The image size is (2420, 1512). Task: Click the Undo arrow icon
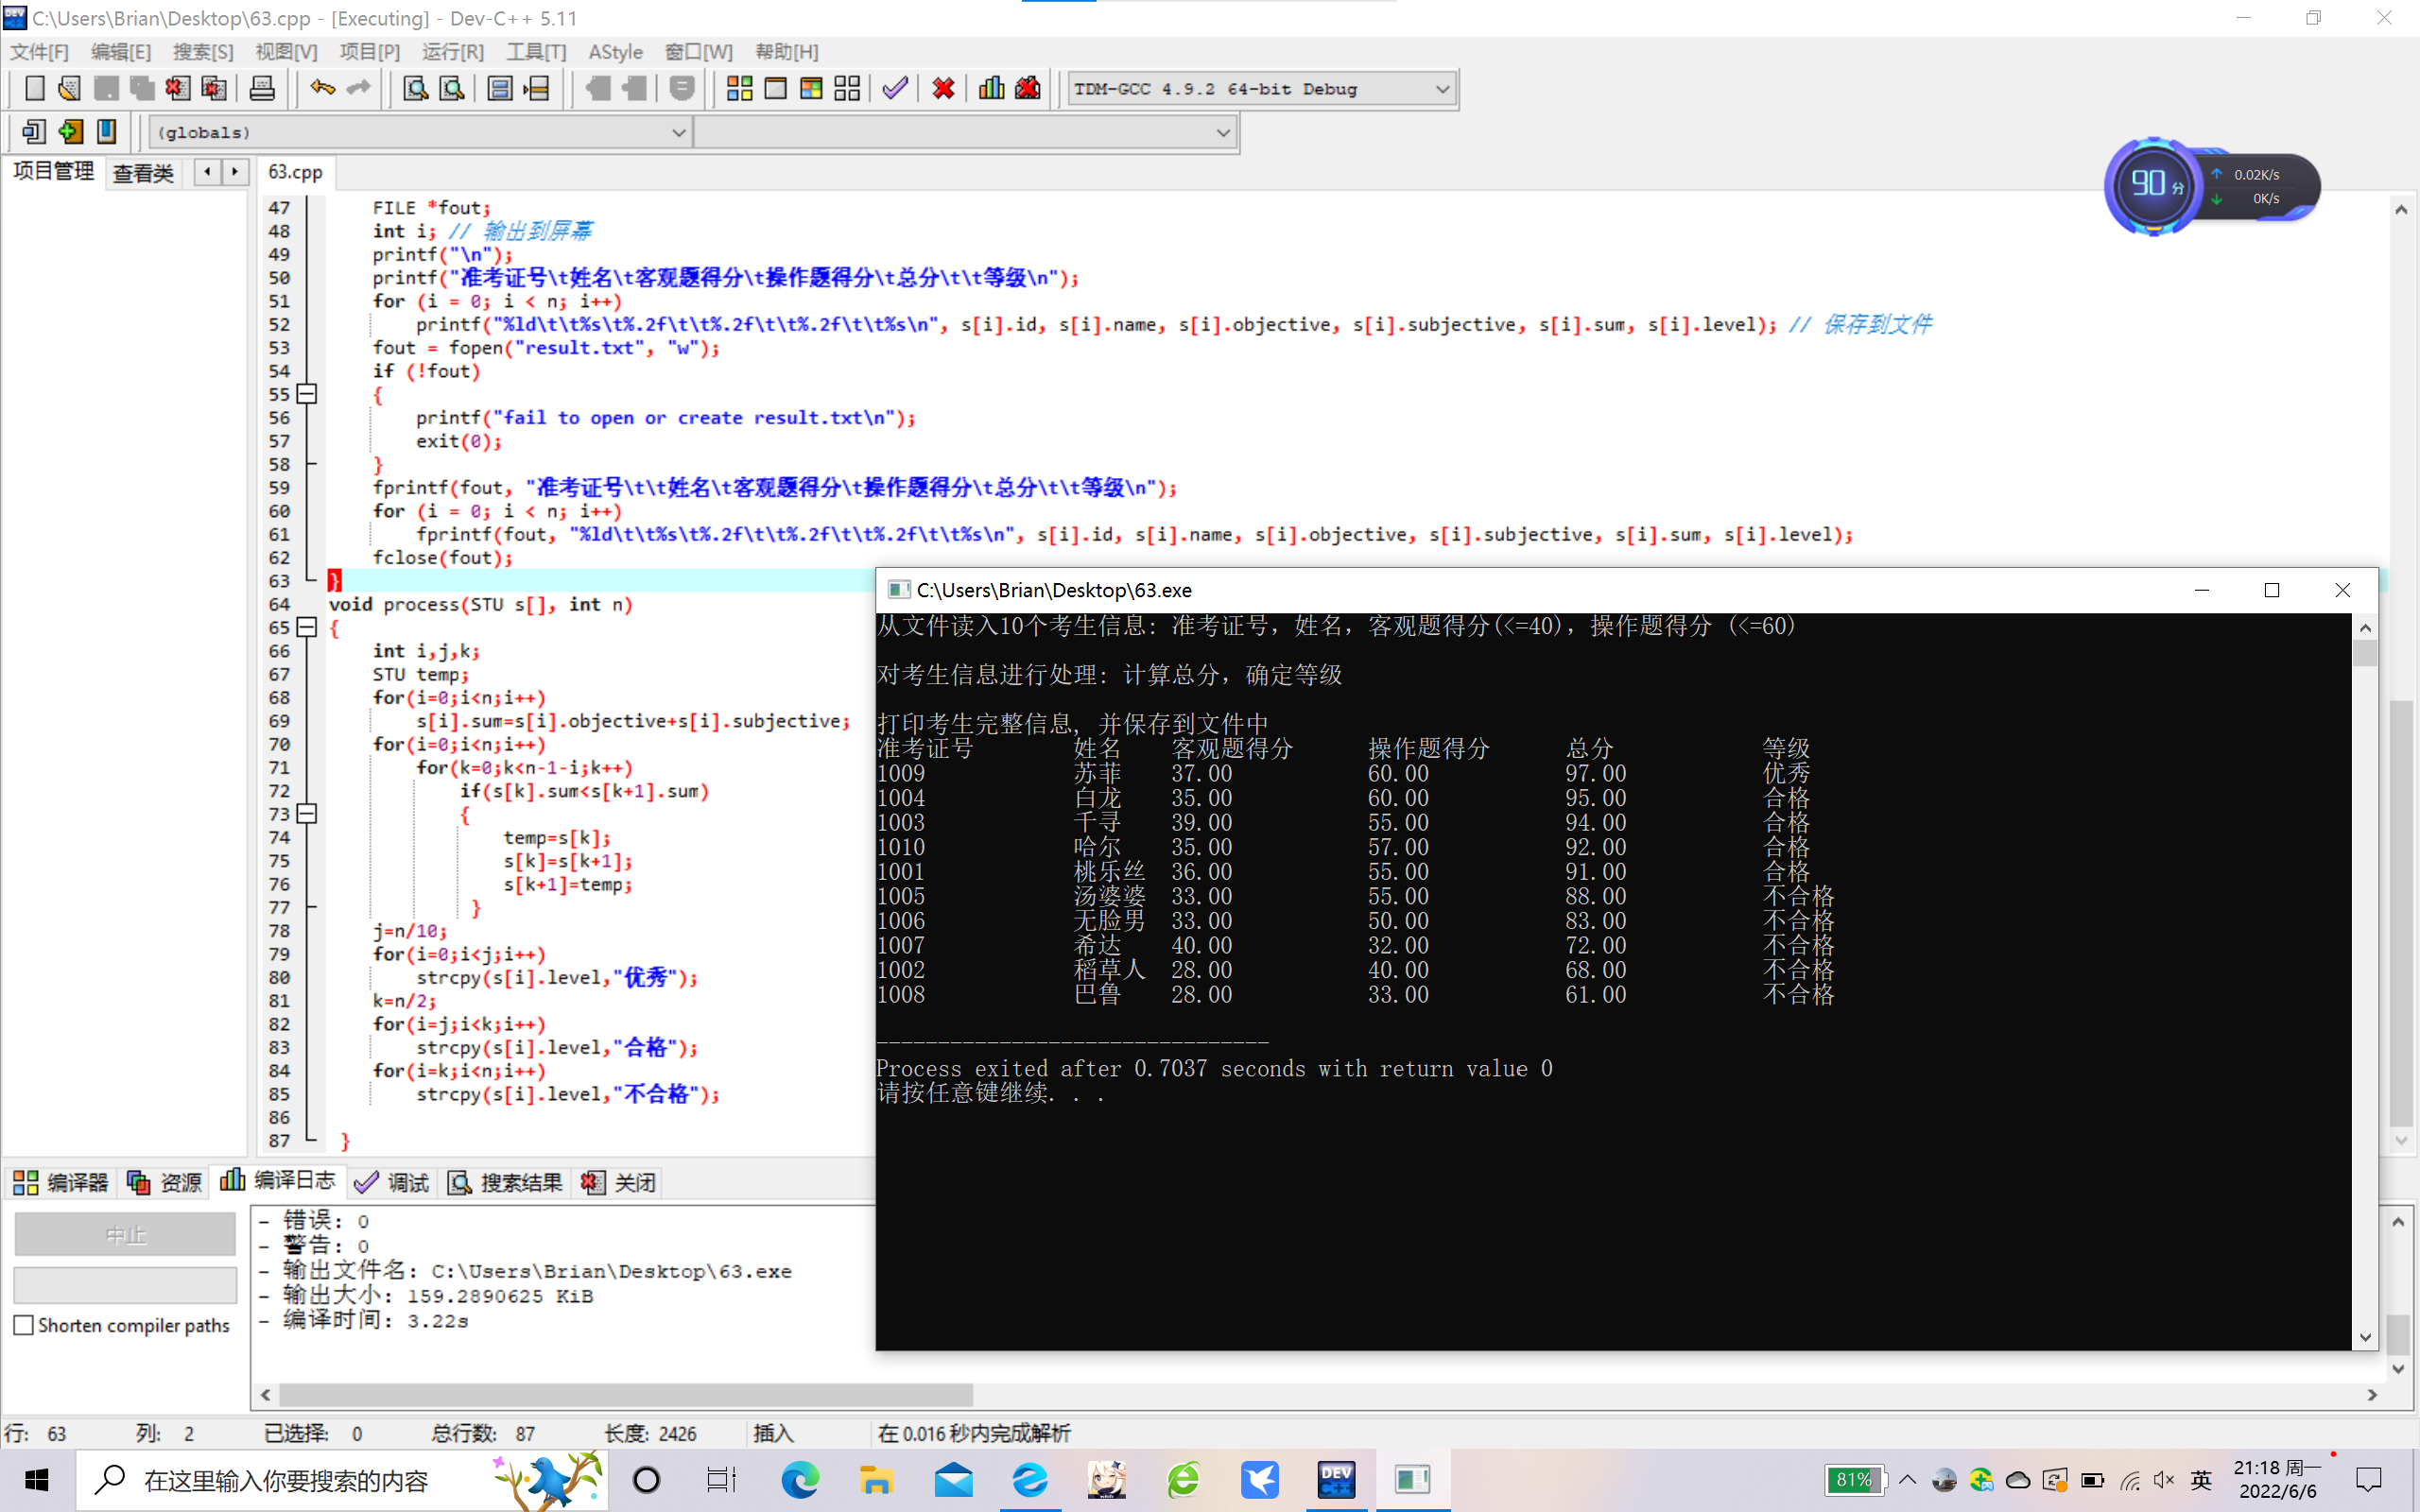[322, 89]
